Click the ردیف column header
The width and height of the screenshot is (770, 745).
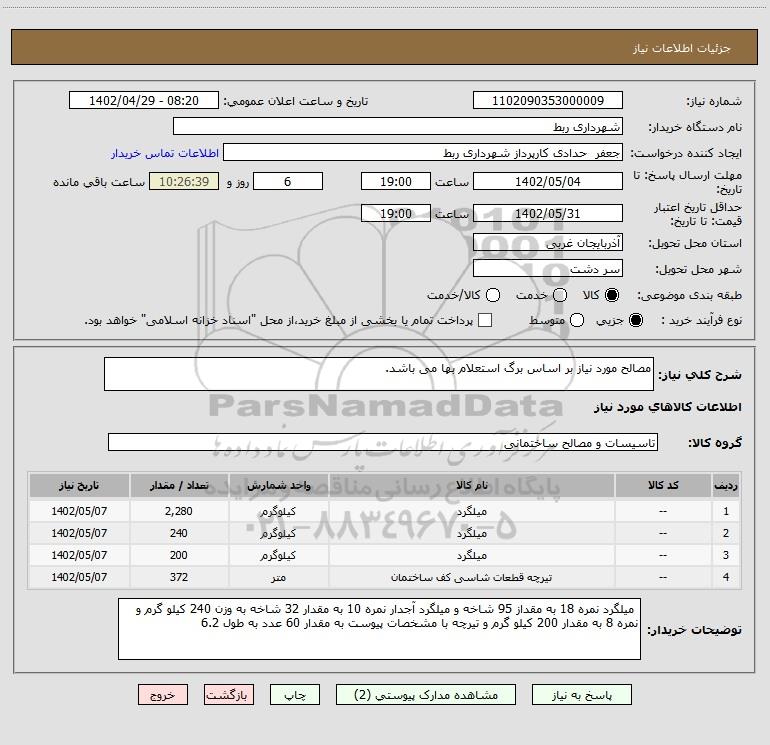click(x=726, y=486)
